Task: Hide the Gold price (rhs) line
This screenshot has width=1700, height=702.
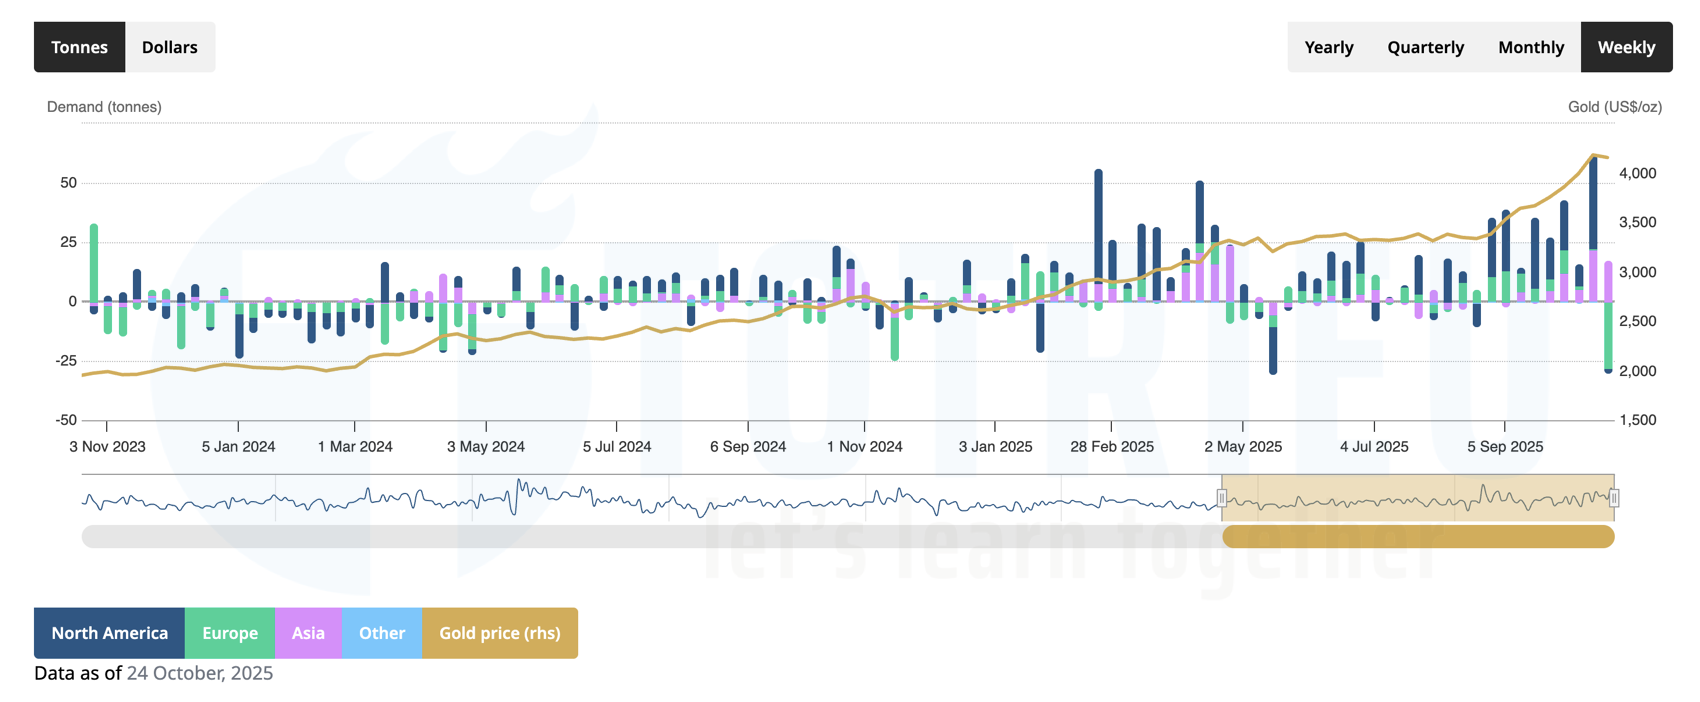Action: (x=499, y=633)
